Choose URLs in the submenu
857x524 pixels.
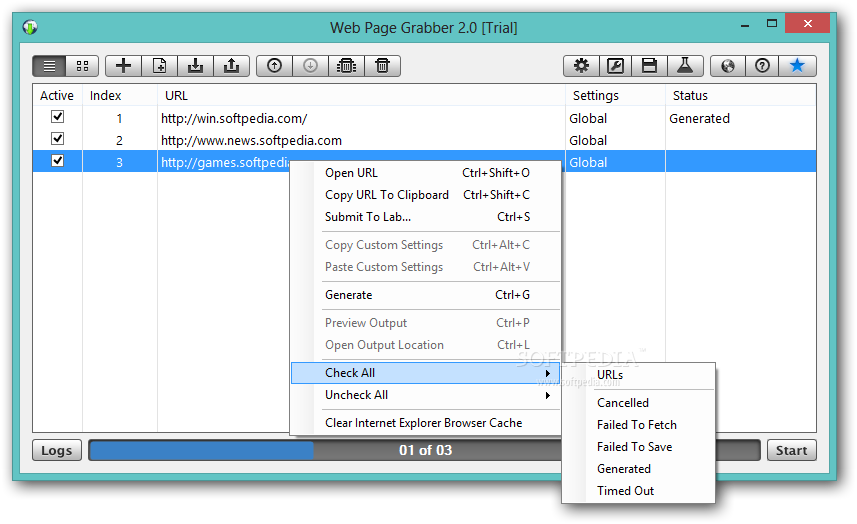click(x=638, y=375)
